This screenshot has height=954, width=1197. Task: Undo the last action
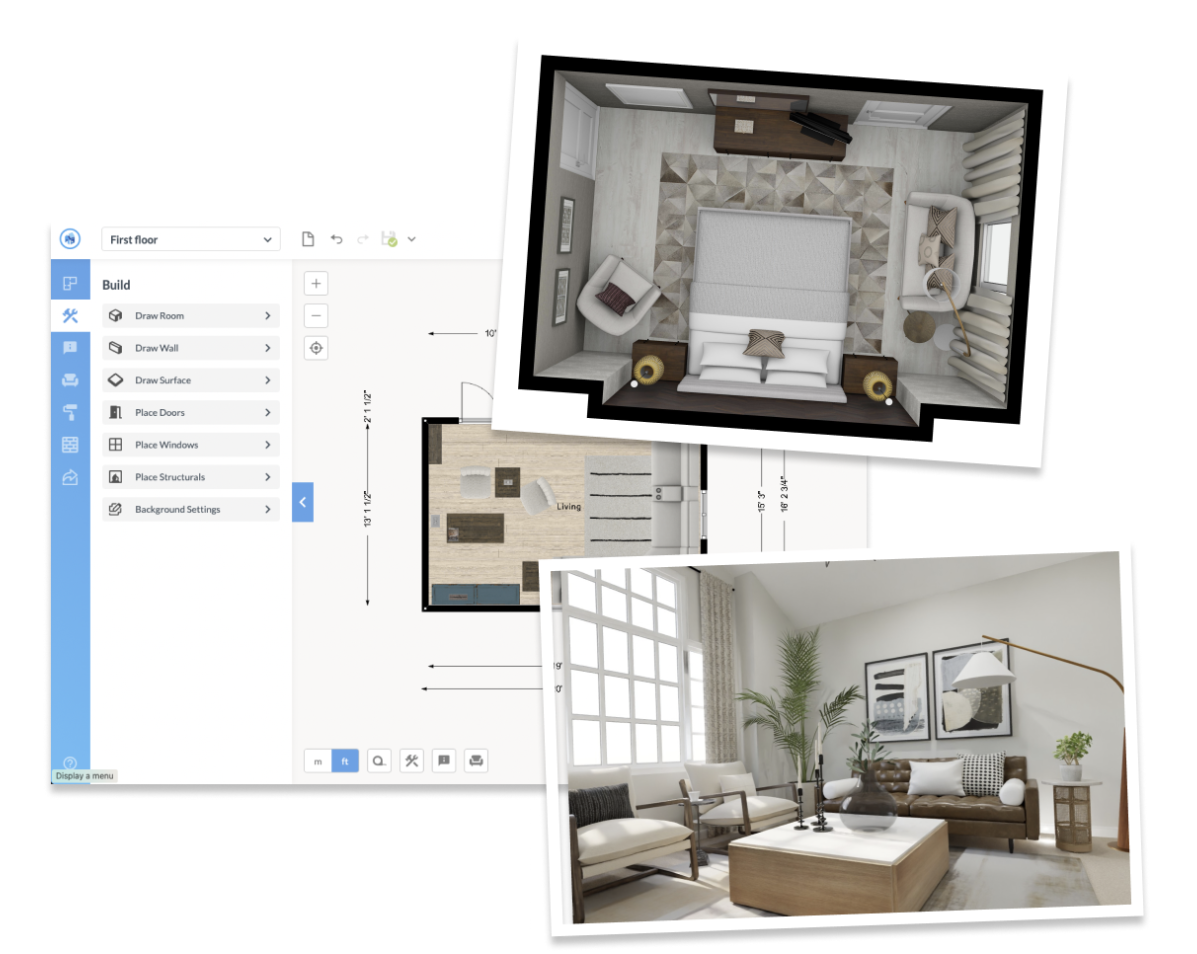click(337, 239)
